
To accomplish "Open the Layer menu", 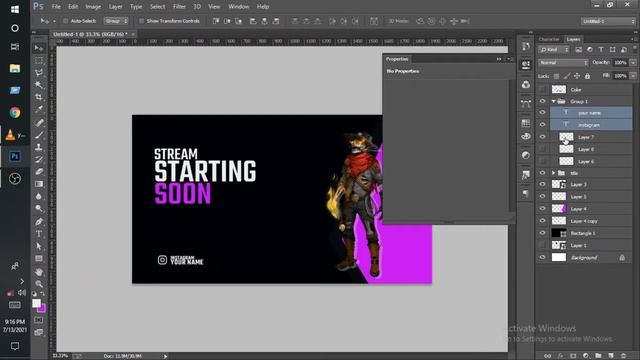I will tap(116, 7).
